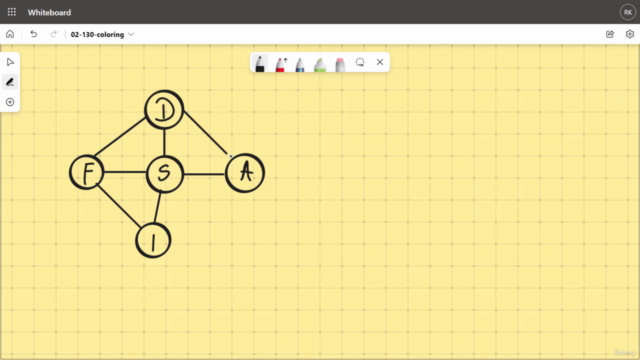This screenshot has width=640, height=360.
Task: Close the pen toolbar
Action: click(x=380, y=62)
